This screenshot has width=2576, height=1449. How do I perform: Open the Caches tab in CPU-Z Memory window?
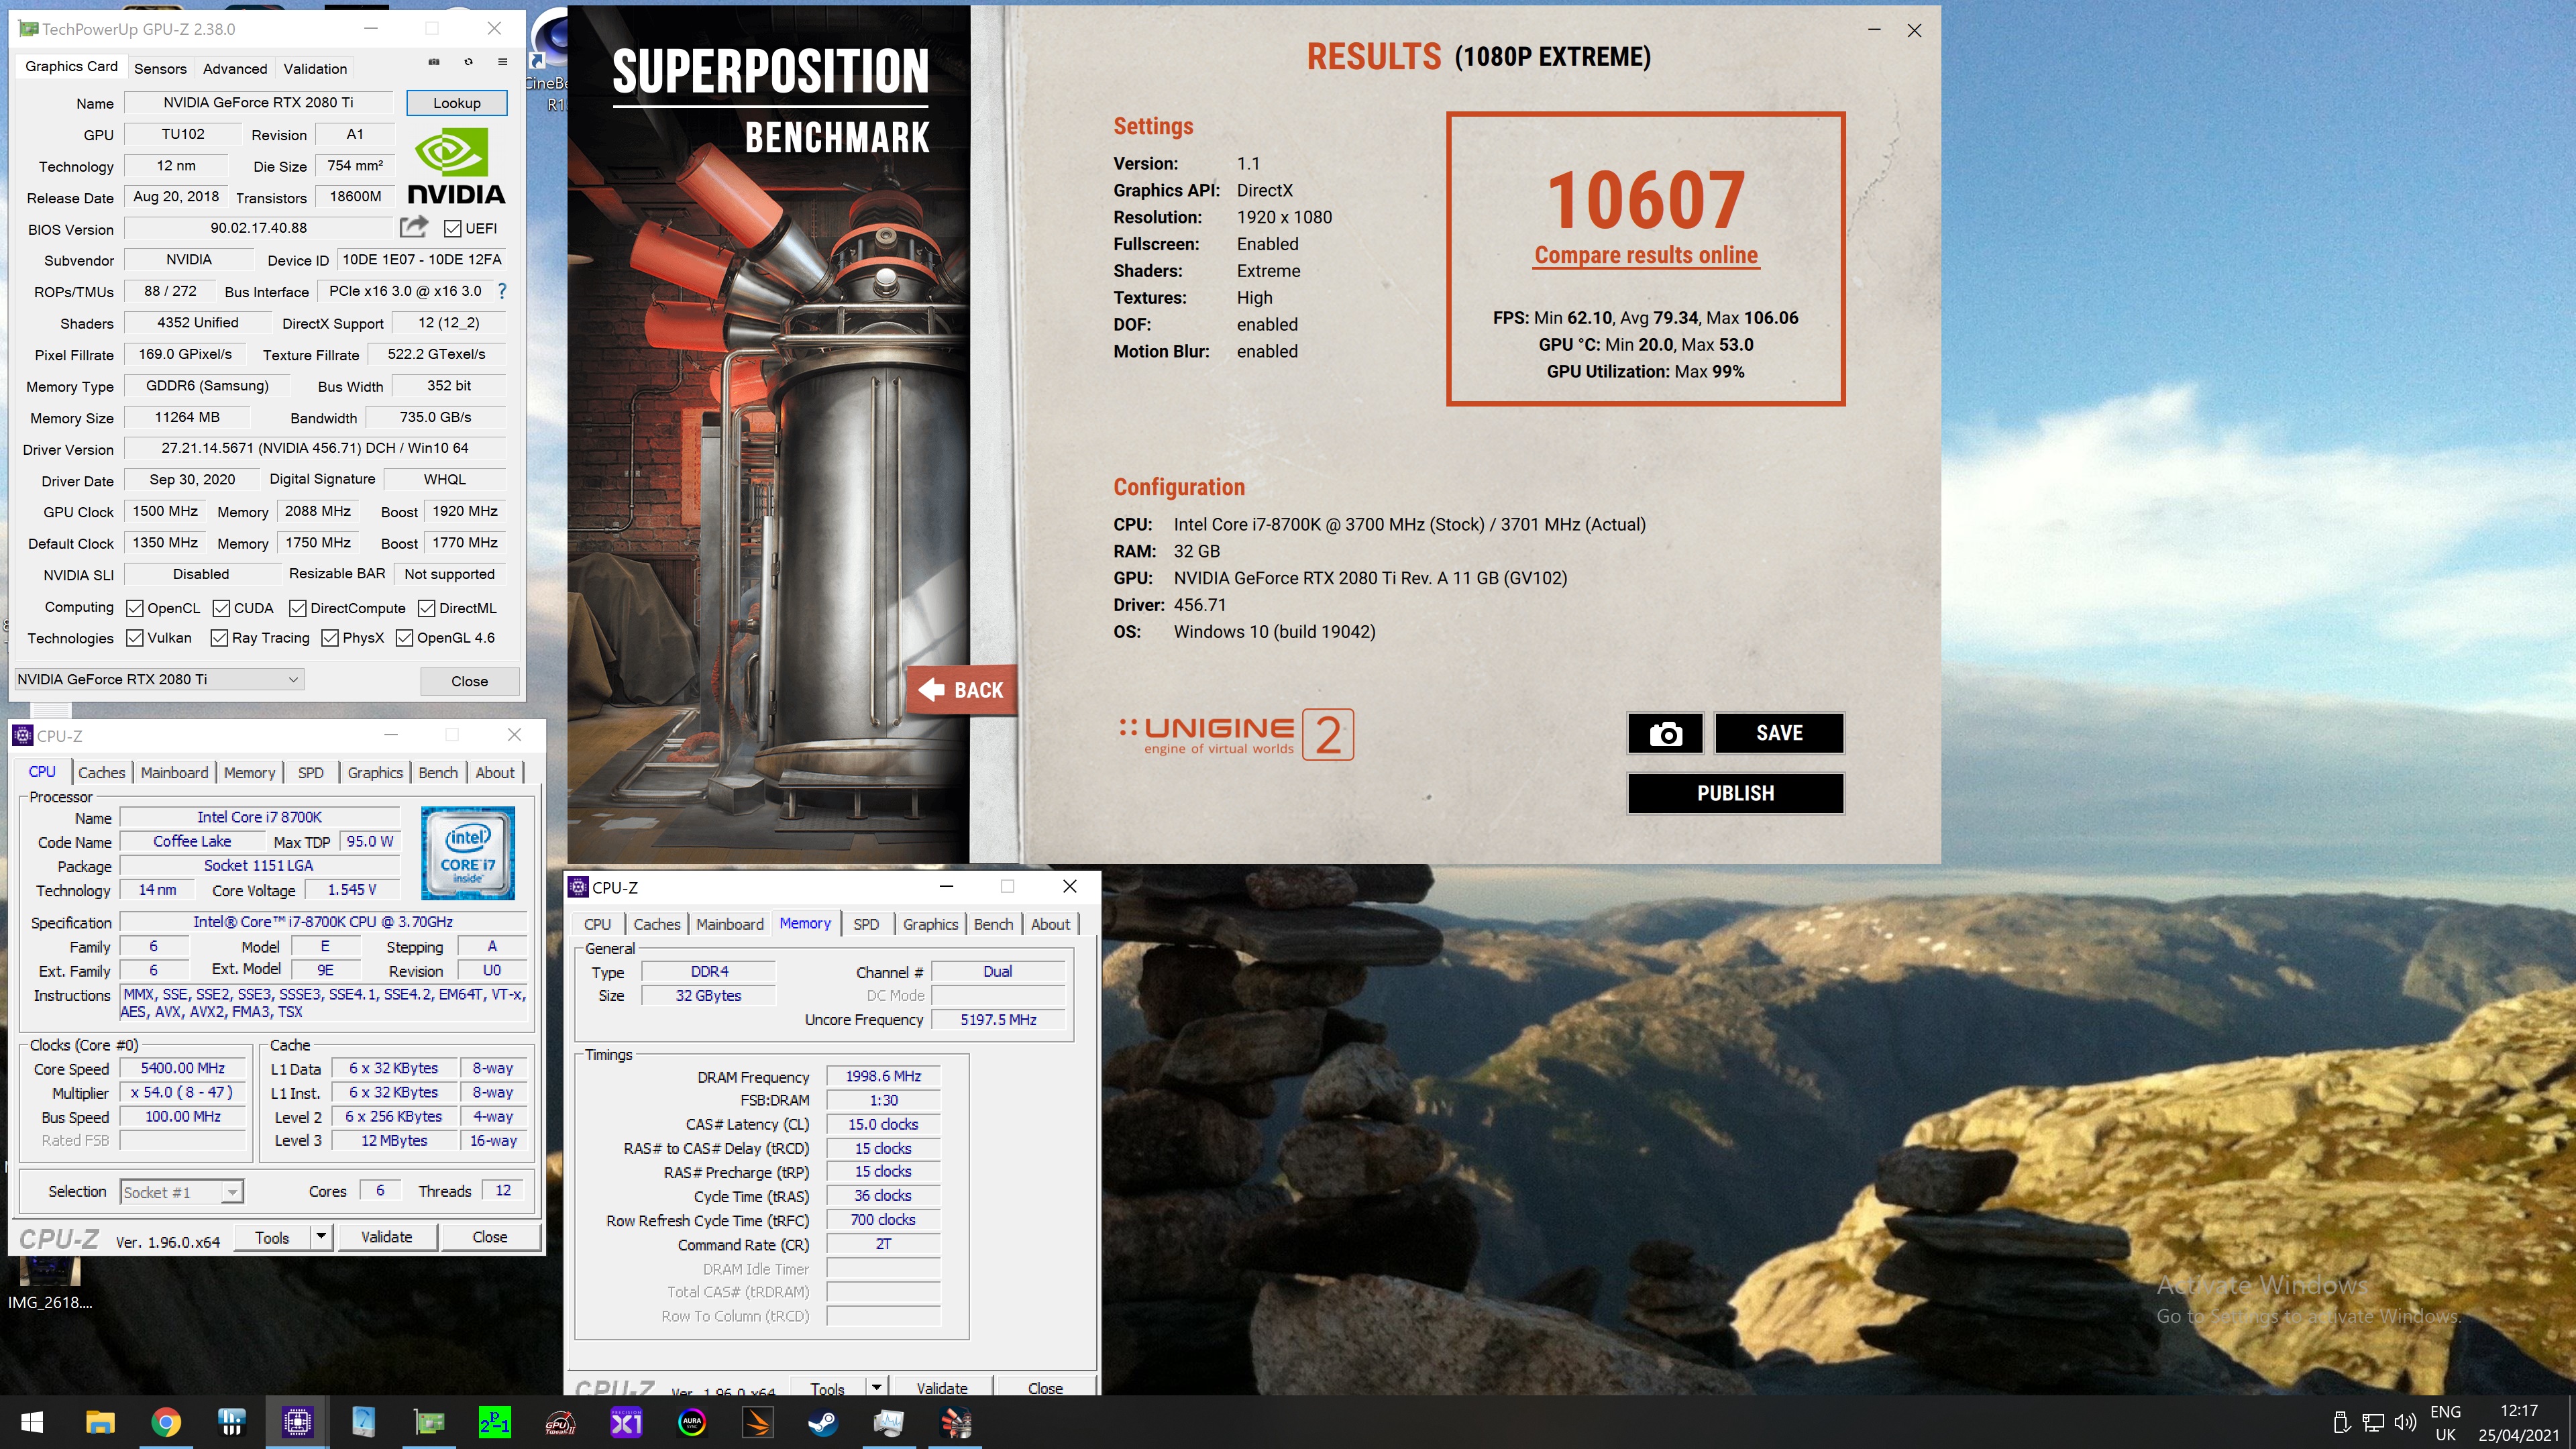[656, 924]
